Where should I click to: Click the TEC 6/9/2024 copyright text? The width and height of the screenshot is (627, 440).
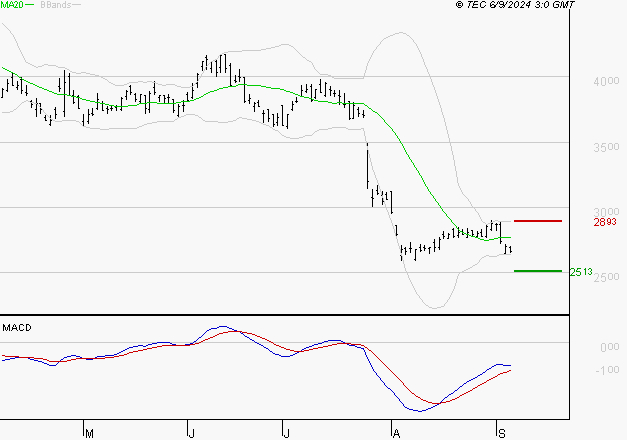pyautogui.click(x=515, y=5)
